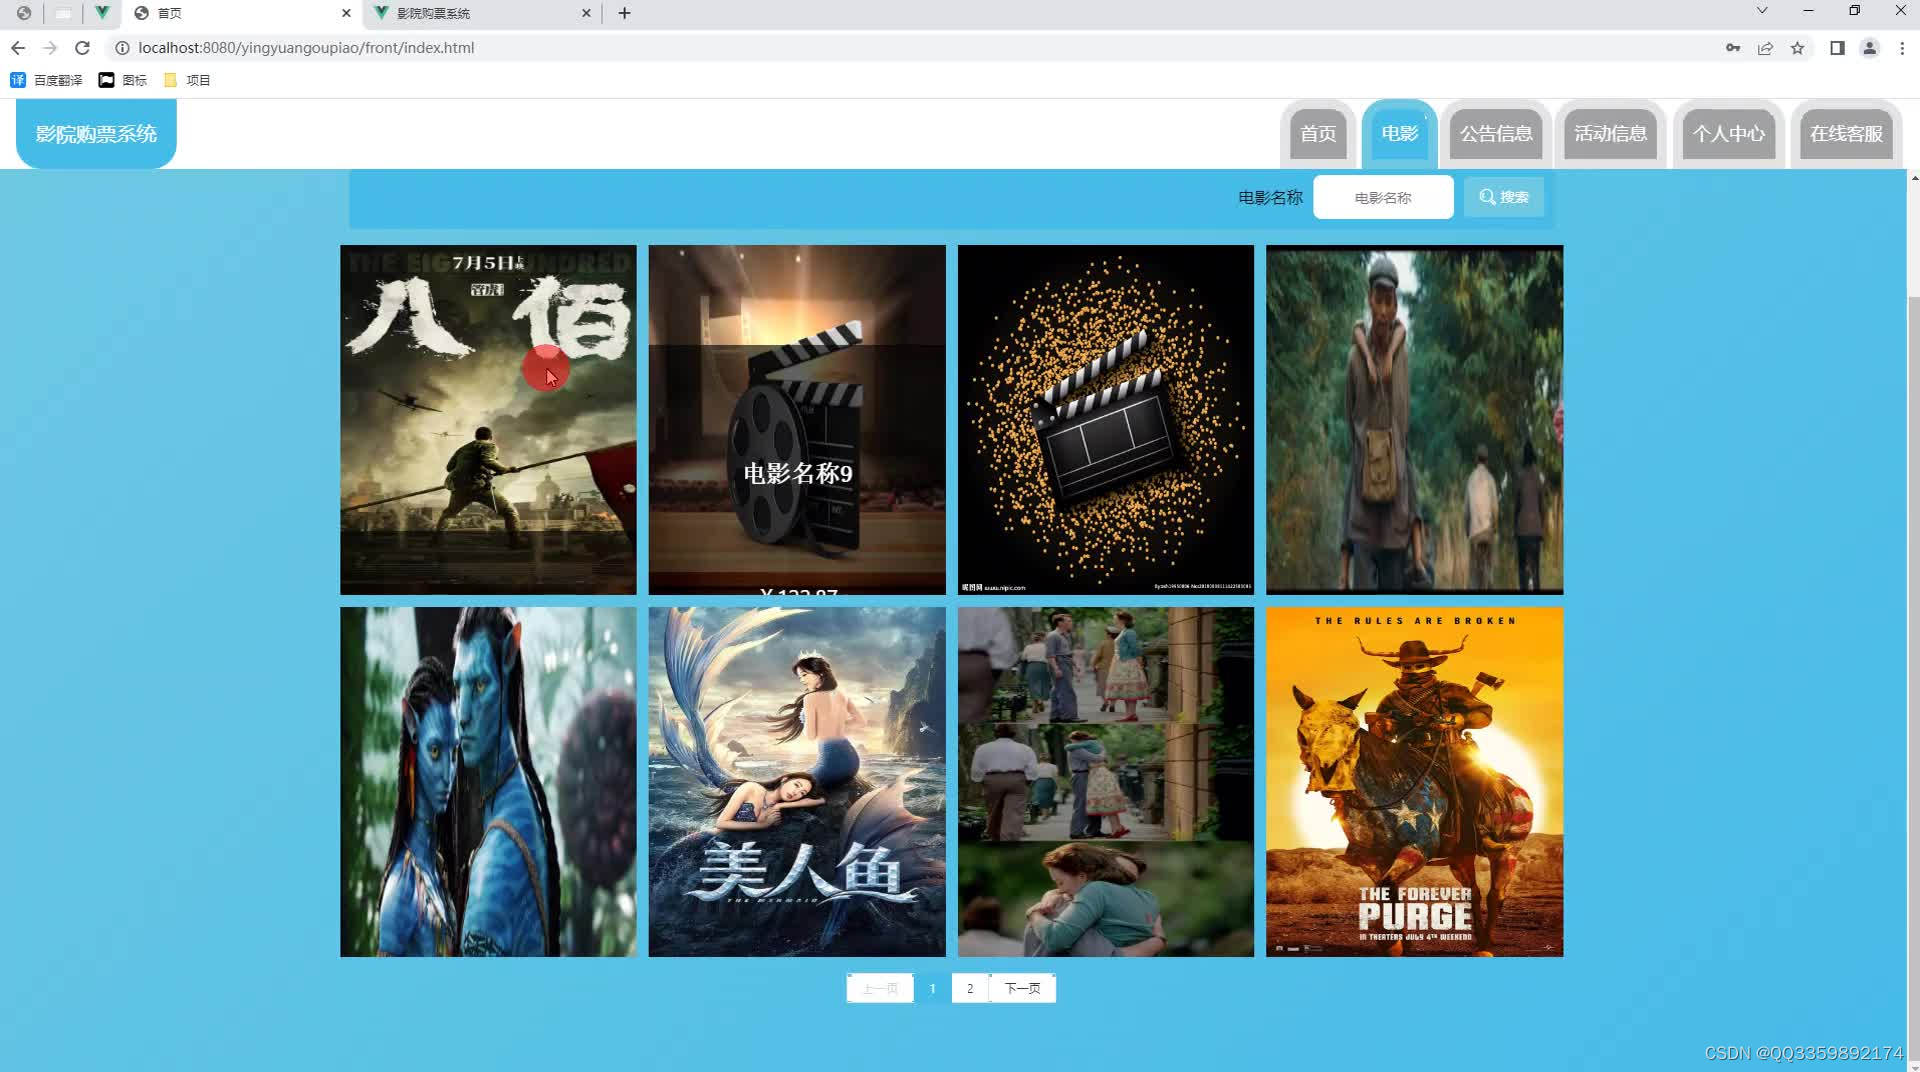Reload the current page
Screen dimensions: 1920x1072
point(83,48)
